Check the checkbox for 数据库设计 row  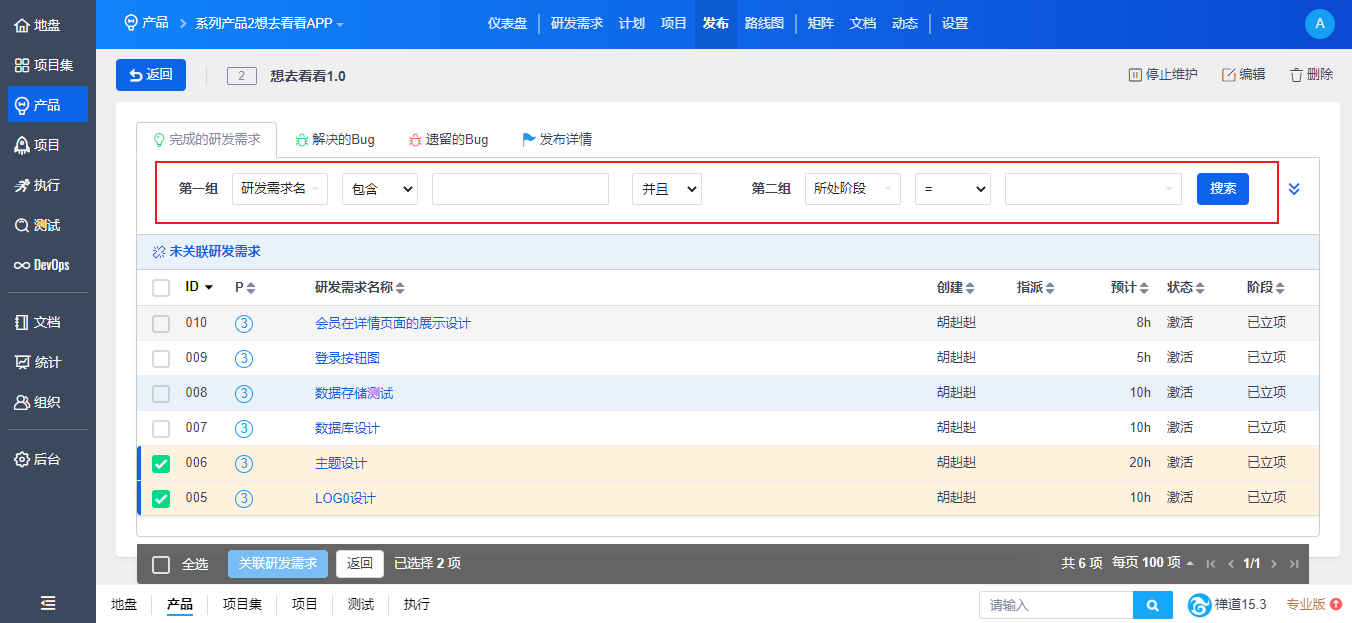[x=161, y=428]
